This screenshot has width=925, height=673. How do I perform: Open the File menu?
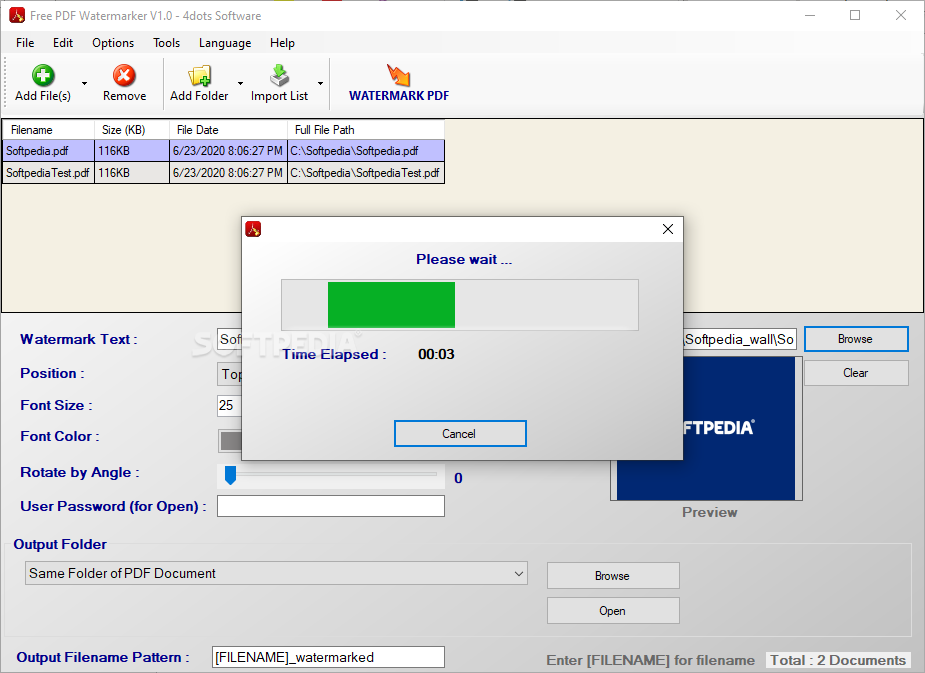click(25, 42)
